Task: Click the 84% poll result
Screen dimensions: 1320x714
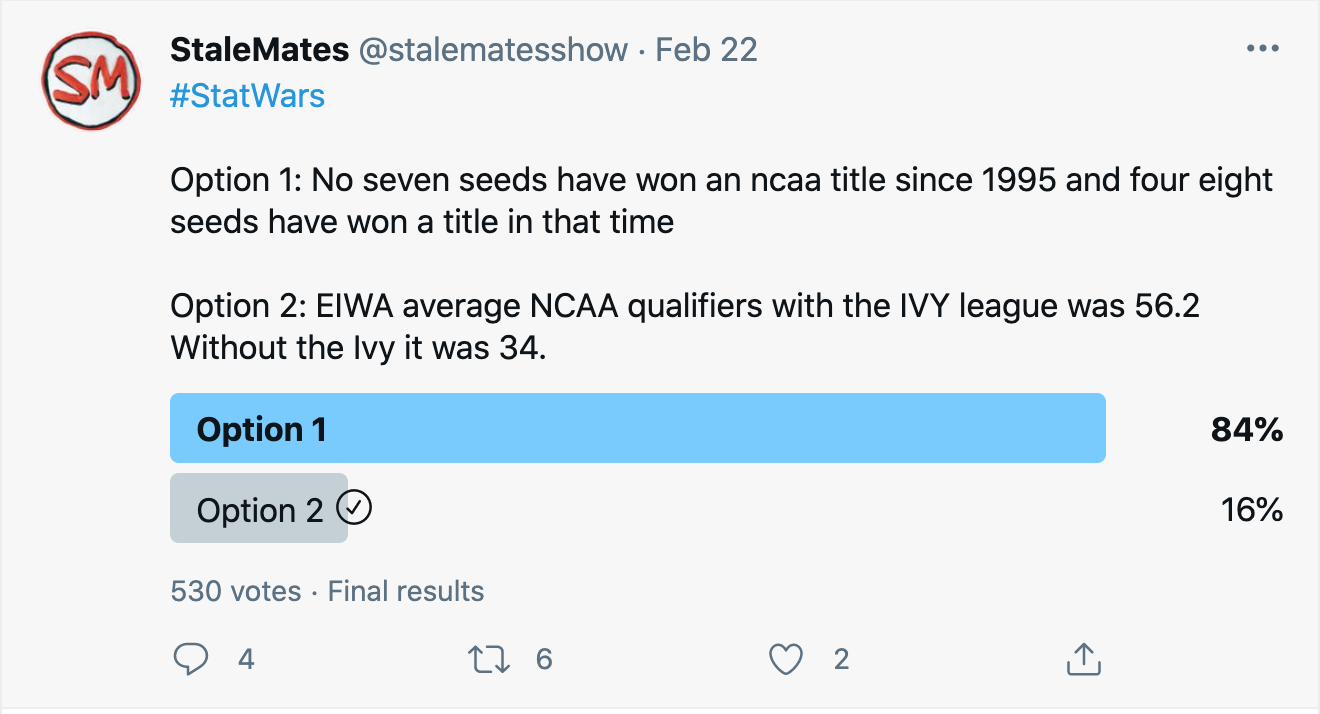Action: pos(1246,430)
